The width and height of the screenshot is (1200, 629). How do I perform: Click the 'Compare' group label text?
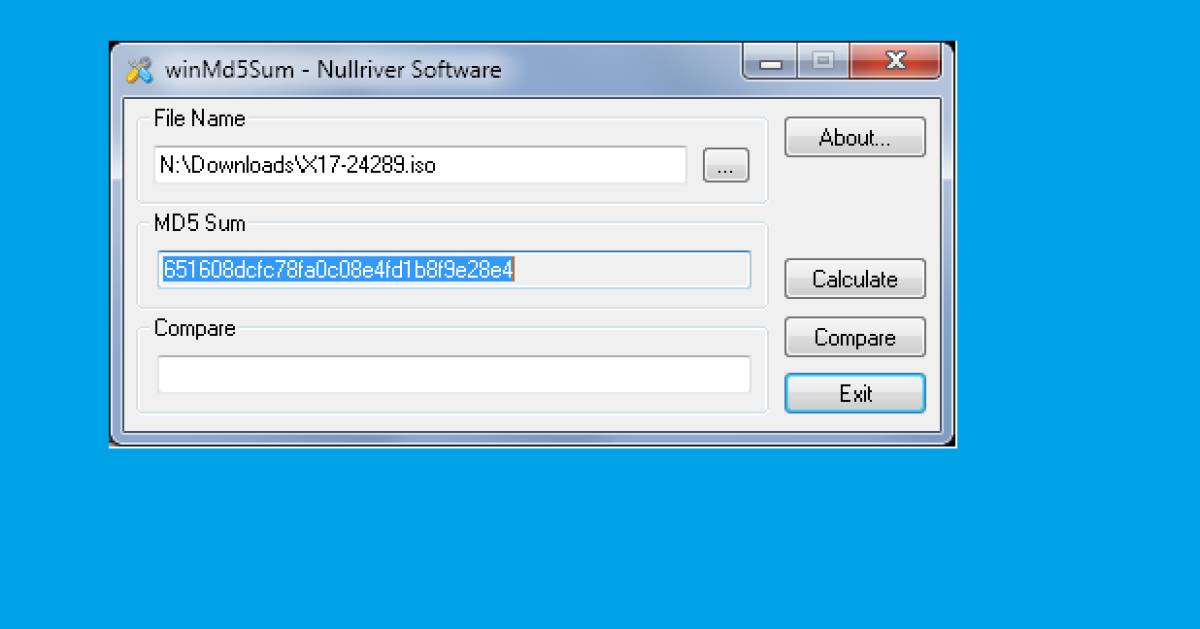pos(195,328)
